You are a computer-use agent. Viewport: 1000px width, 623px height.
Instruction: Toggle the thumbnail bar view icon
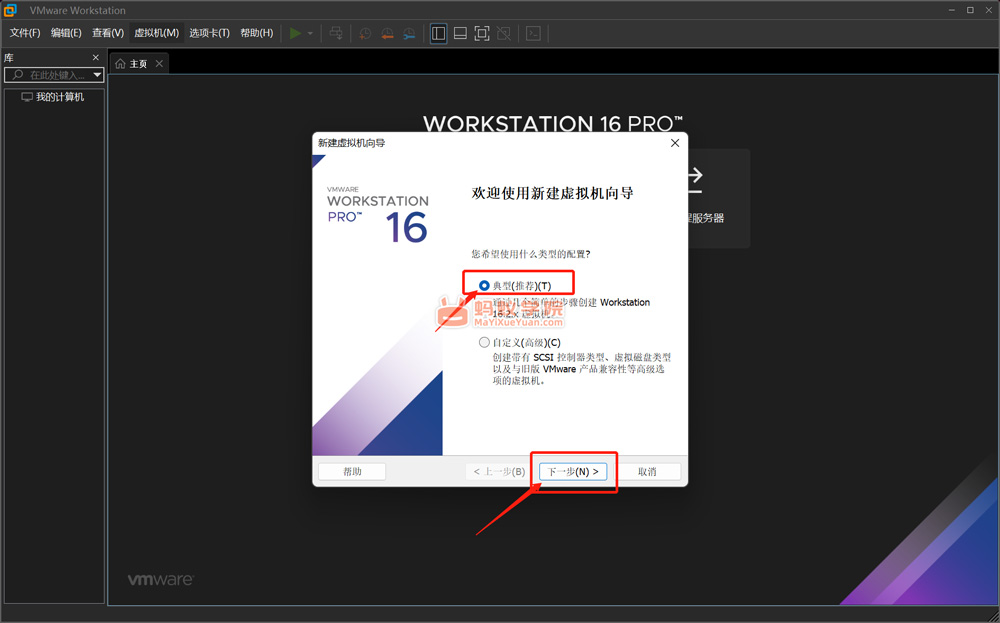tap(460, 33)
